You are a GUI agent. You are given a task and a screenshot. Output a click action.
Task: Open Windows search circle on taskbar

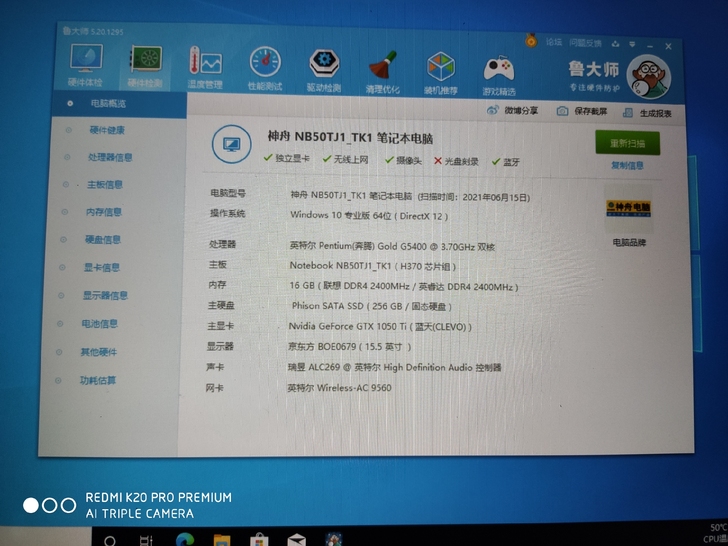[x=110, y=540]
